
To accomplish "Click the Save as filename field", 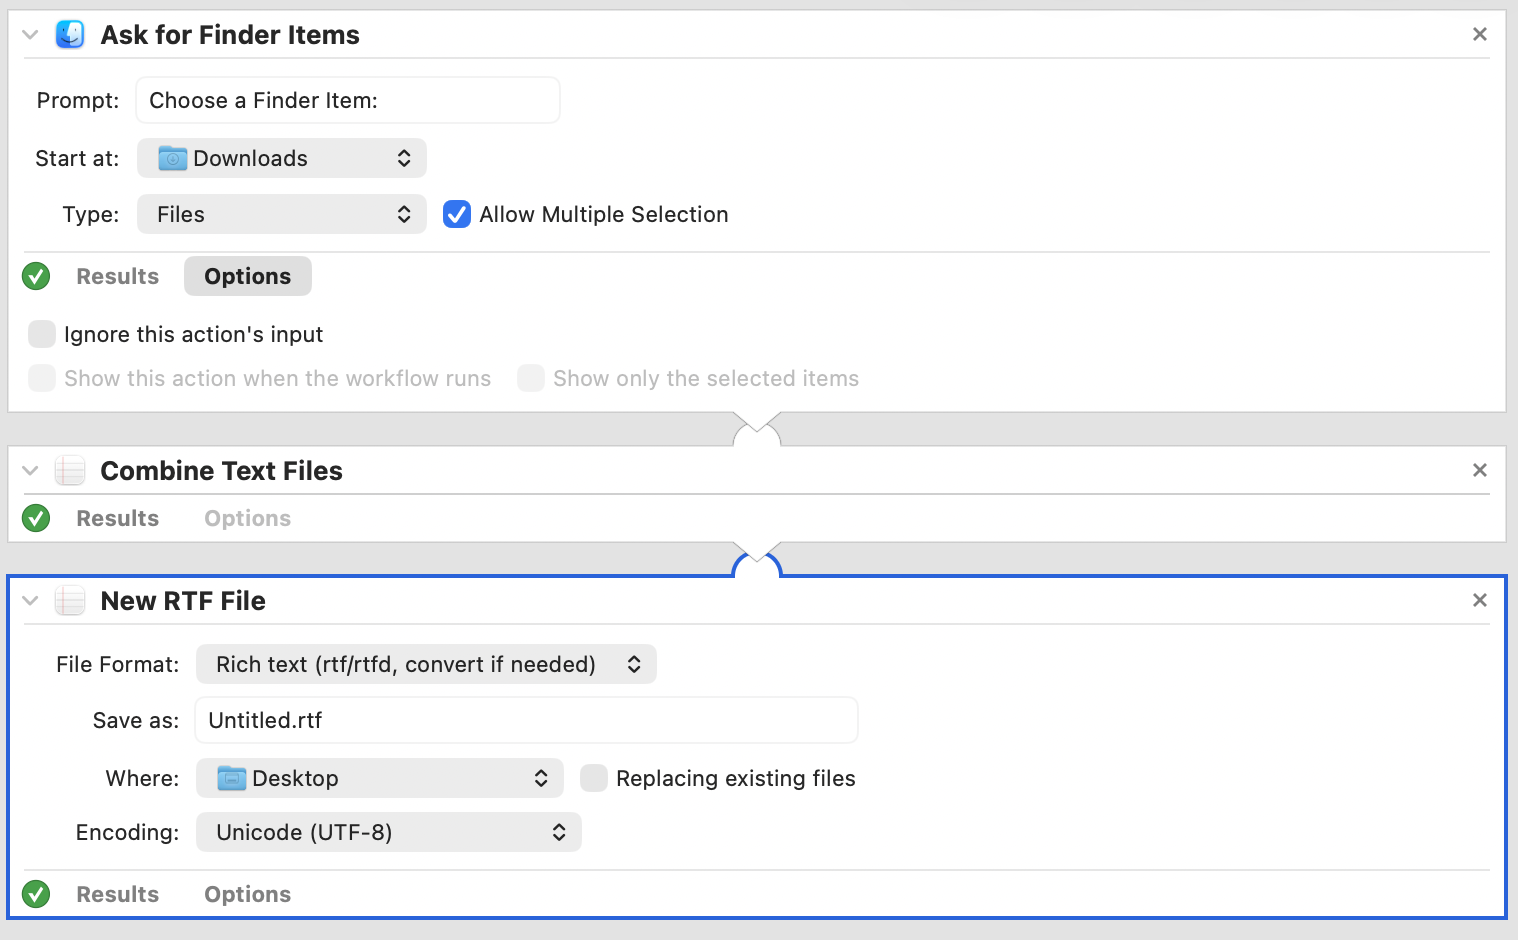I will [x=526, y=720].
